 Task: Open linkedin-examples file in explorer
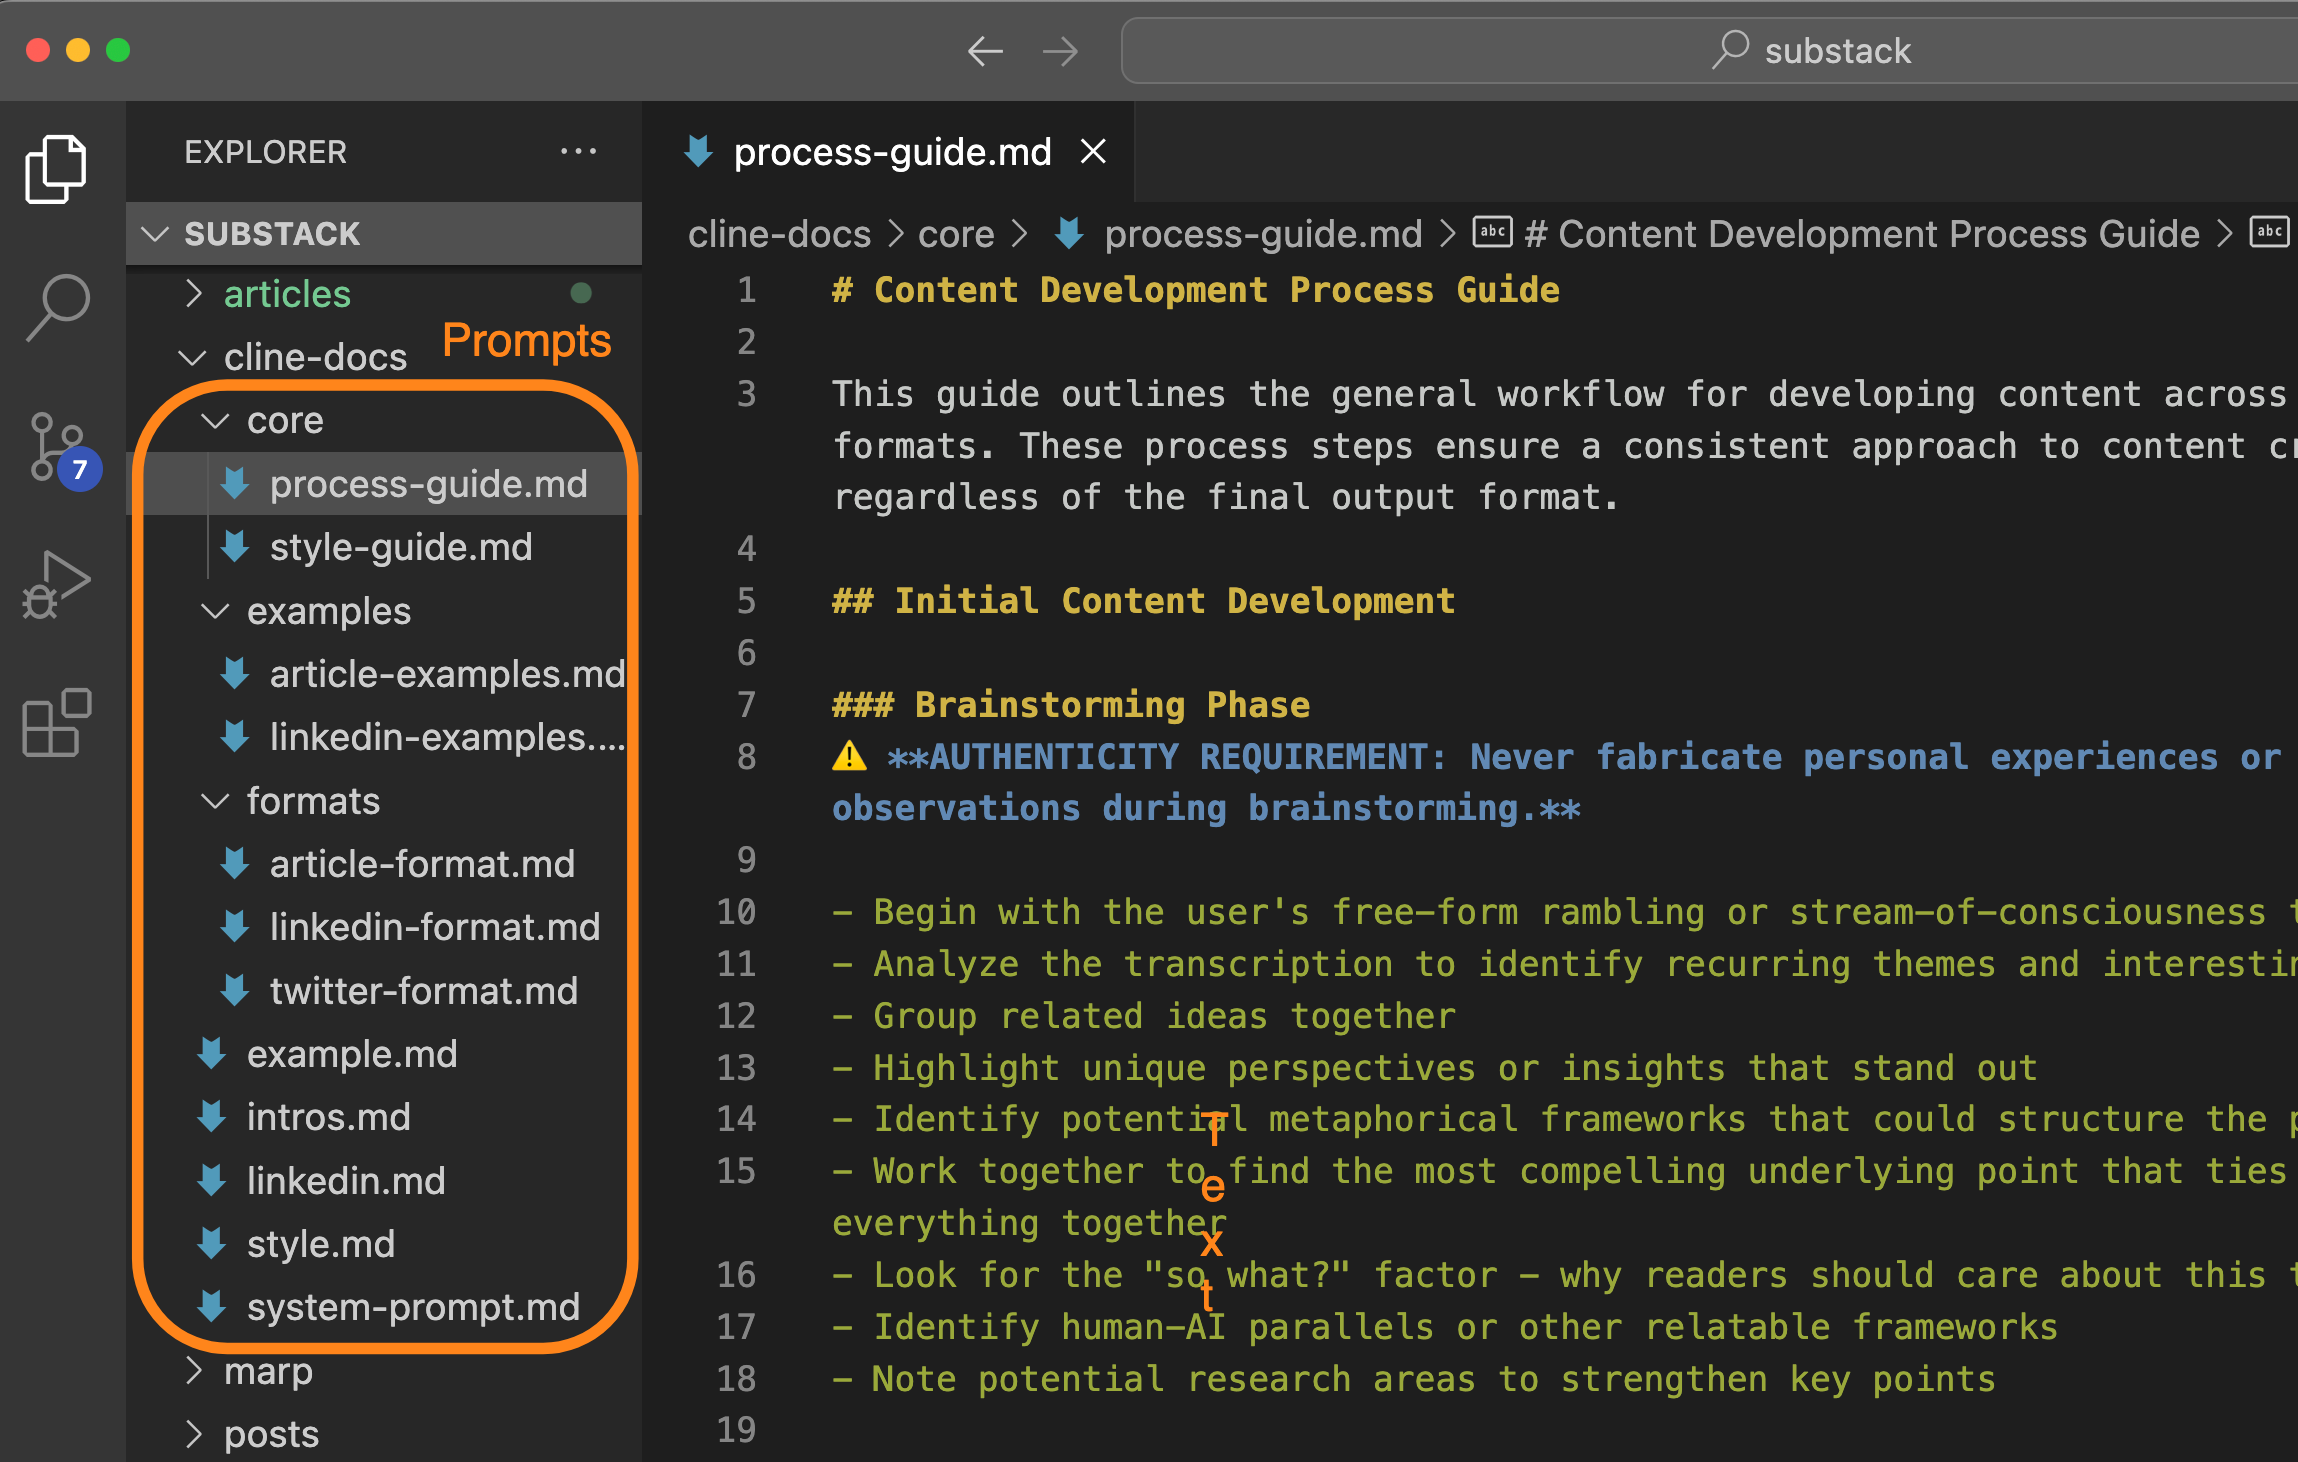point(384,737)
